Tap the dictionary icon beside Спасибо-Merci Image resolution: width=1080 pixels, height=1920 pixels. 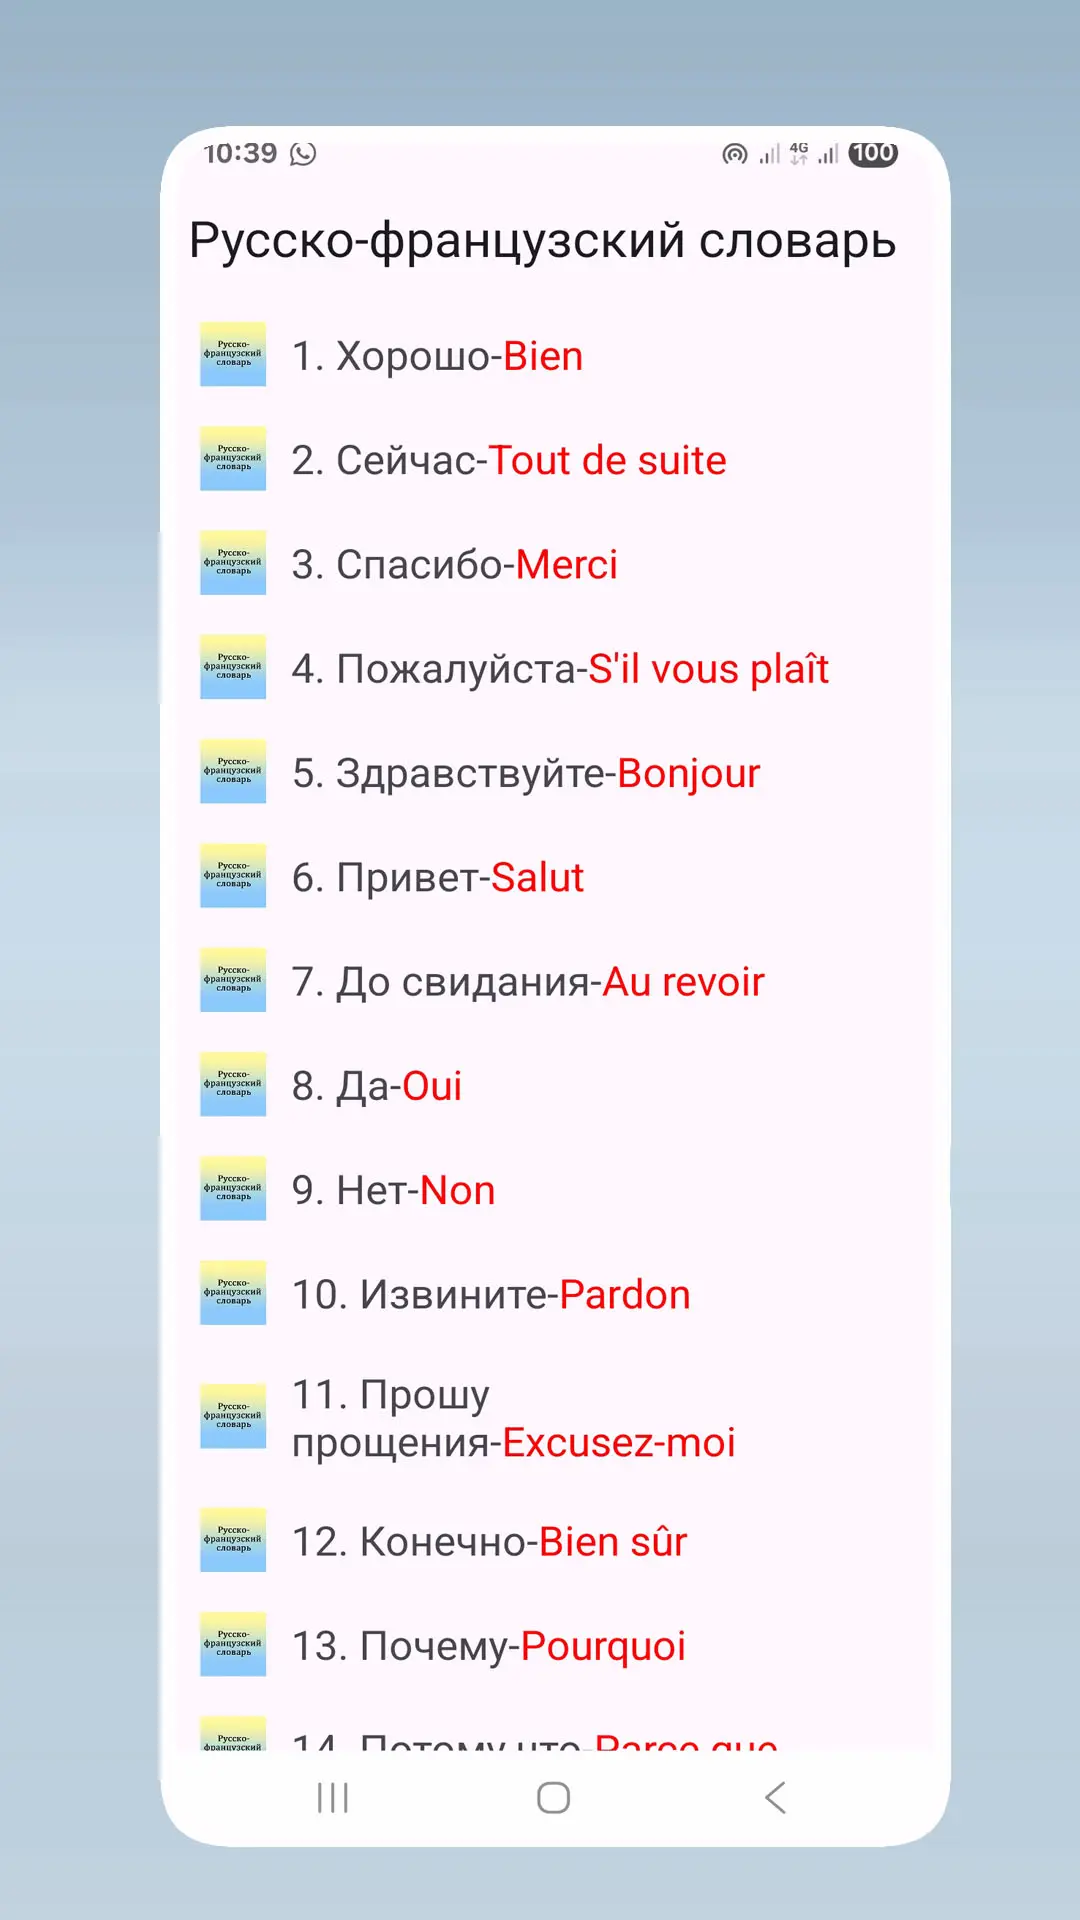click(x=233, y=563)
